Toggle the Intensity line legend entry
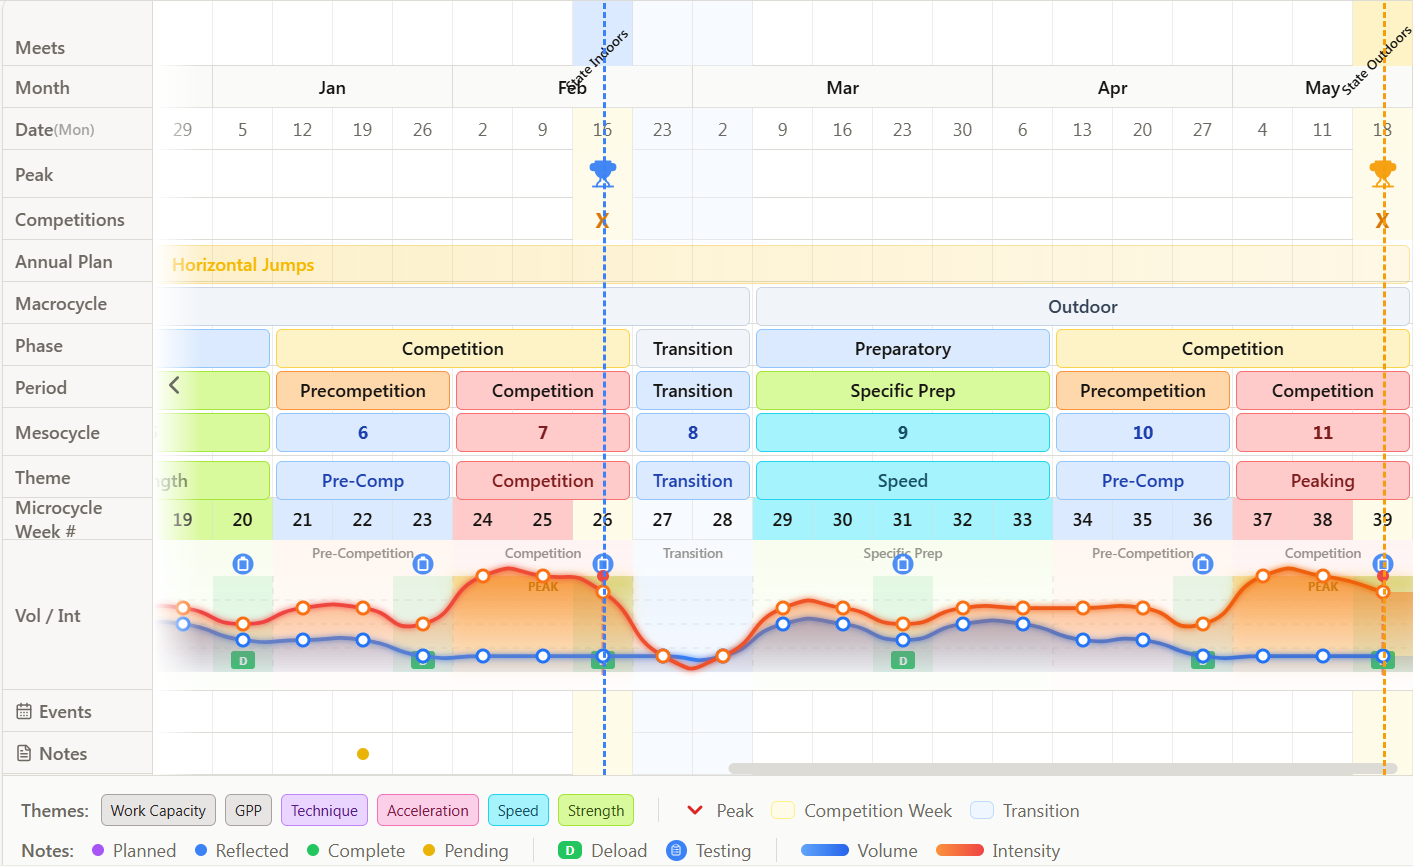 pos(998,851)
